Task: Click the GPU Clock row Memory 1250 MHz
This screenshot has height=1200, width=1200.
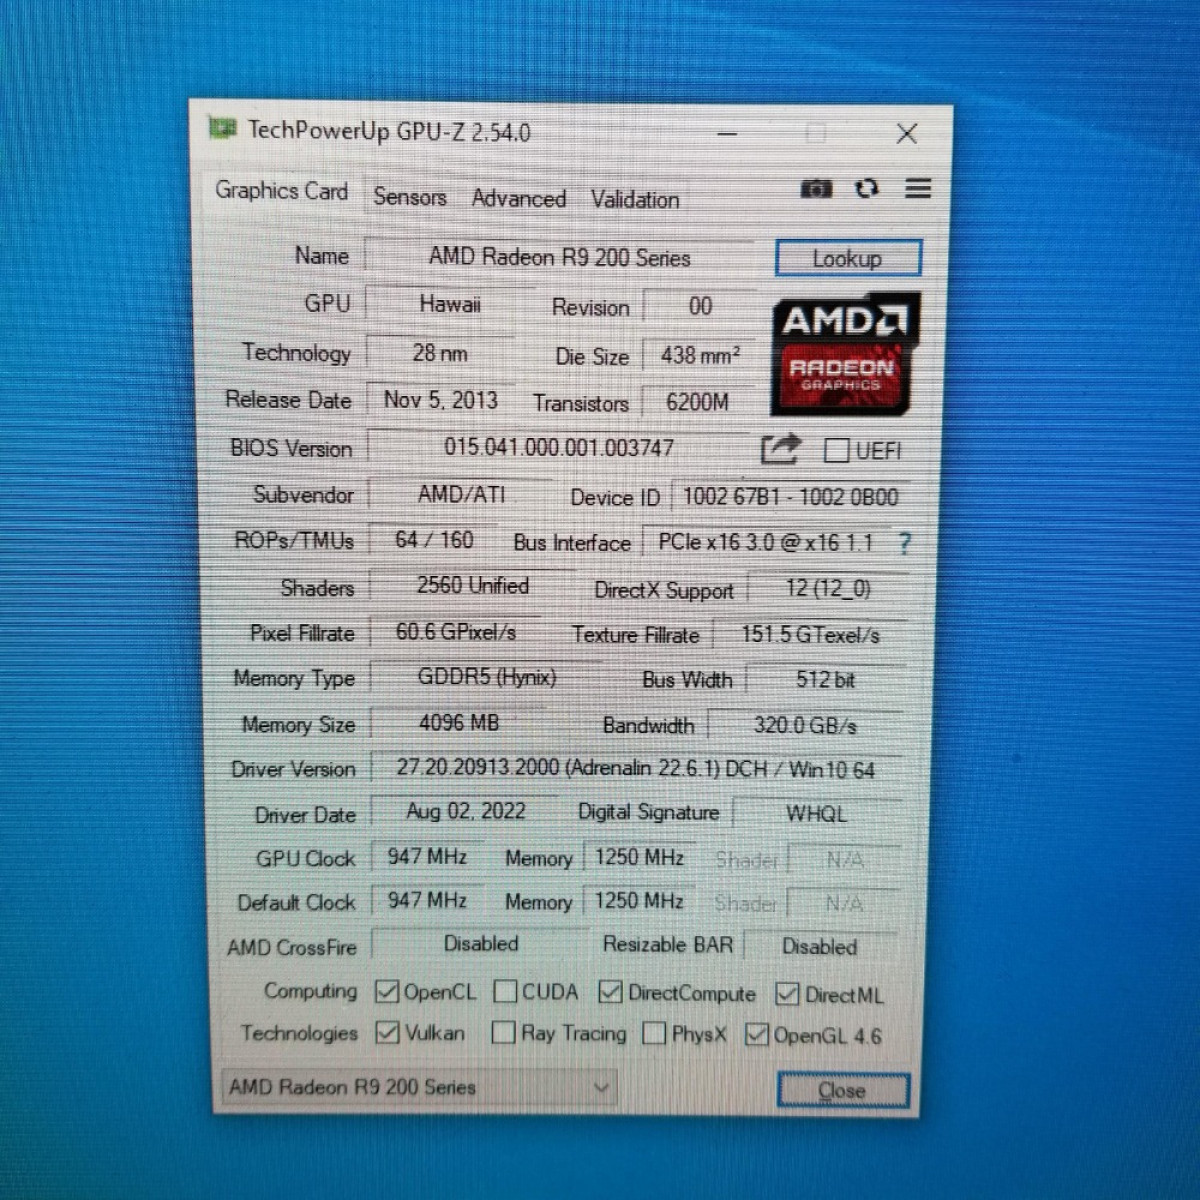Action: [639, 858]
